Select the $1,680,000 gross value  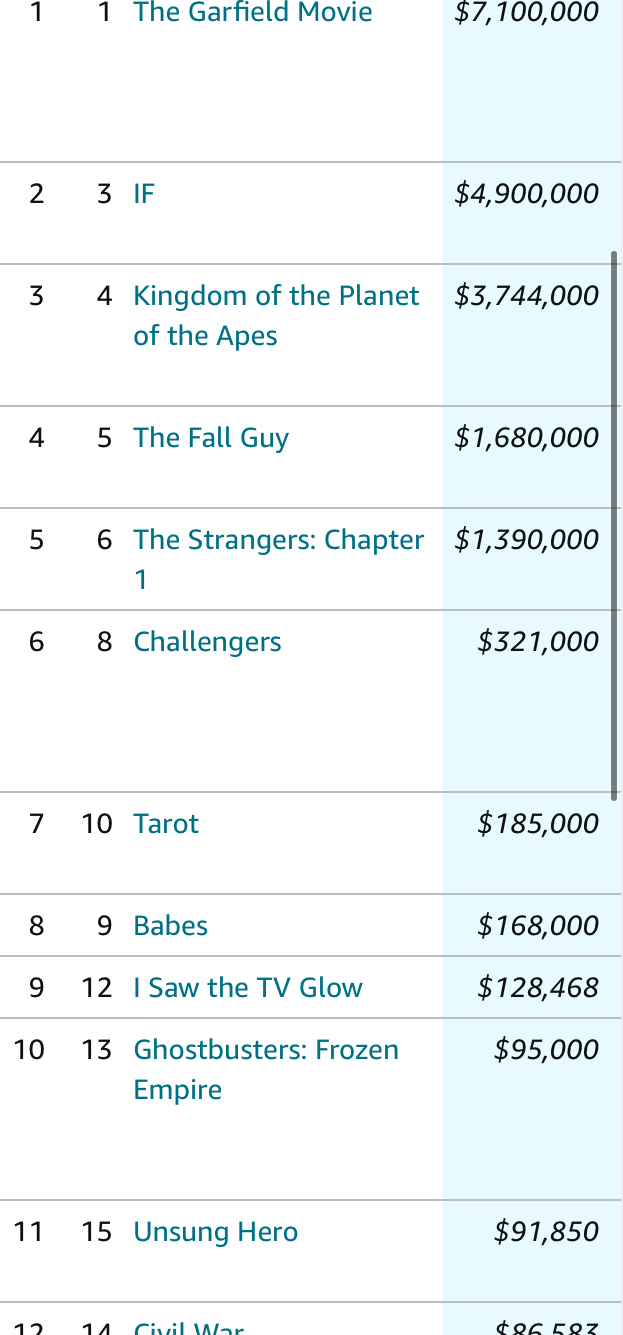coord(527,437)
